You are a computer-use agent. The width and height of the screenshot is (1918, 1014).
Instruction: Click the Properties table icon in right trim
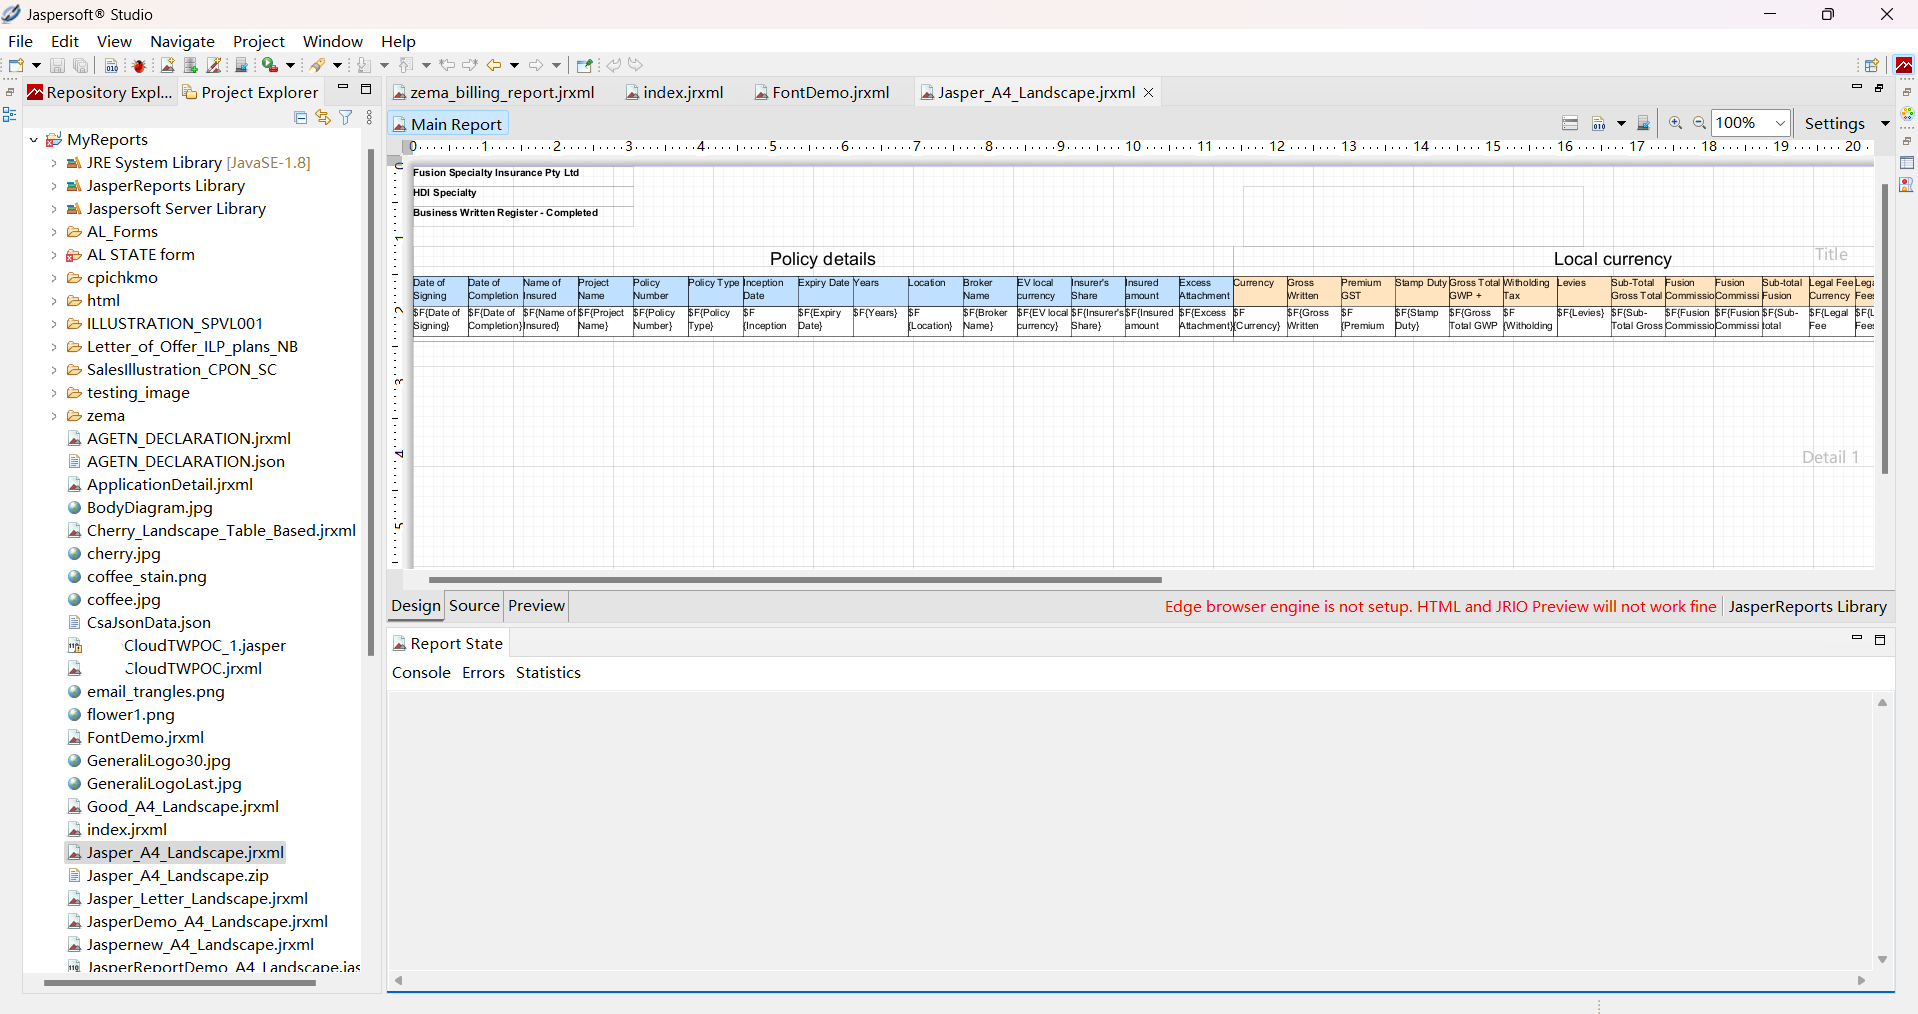1907,162
